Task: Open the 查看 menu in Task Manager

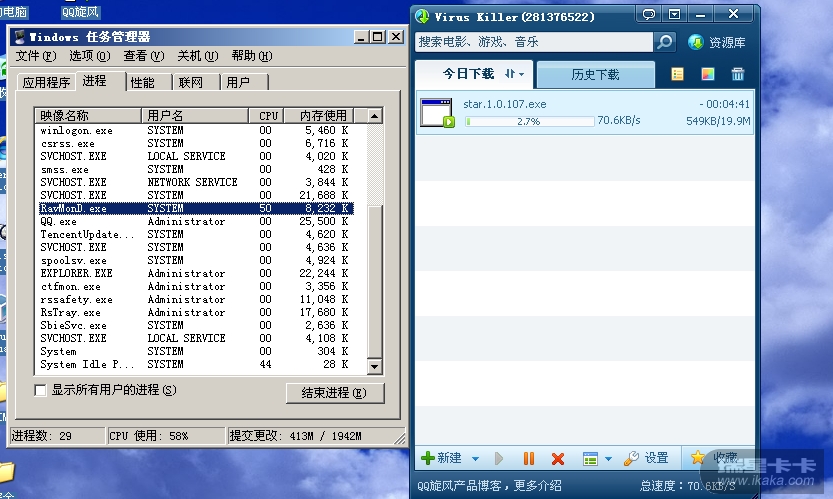Action: (143, 56)
